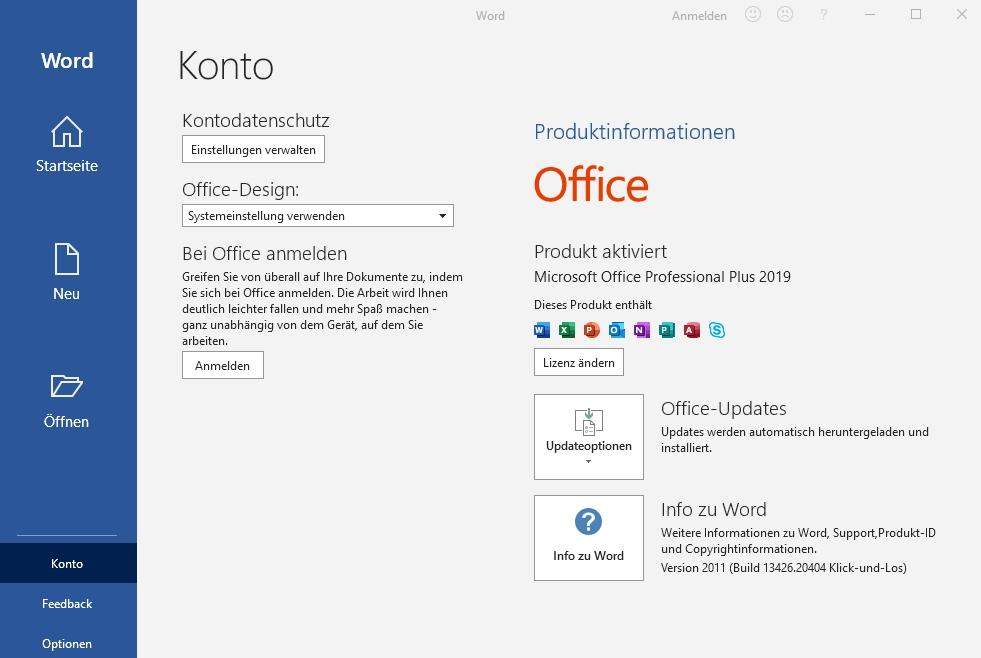981x658 pixels.
Task: Select the PowerPoint product icon
Action: [591, 329]
